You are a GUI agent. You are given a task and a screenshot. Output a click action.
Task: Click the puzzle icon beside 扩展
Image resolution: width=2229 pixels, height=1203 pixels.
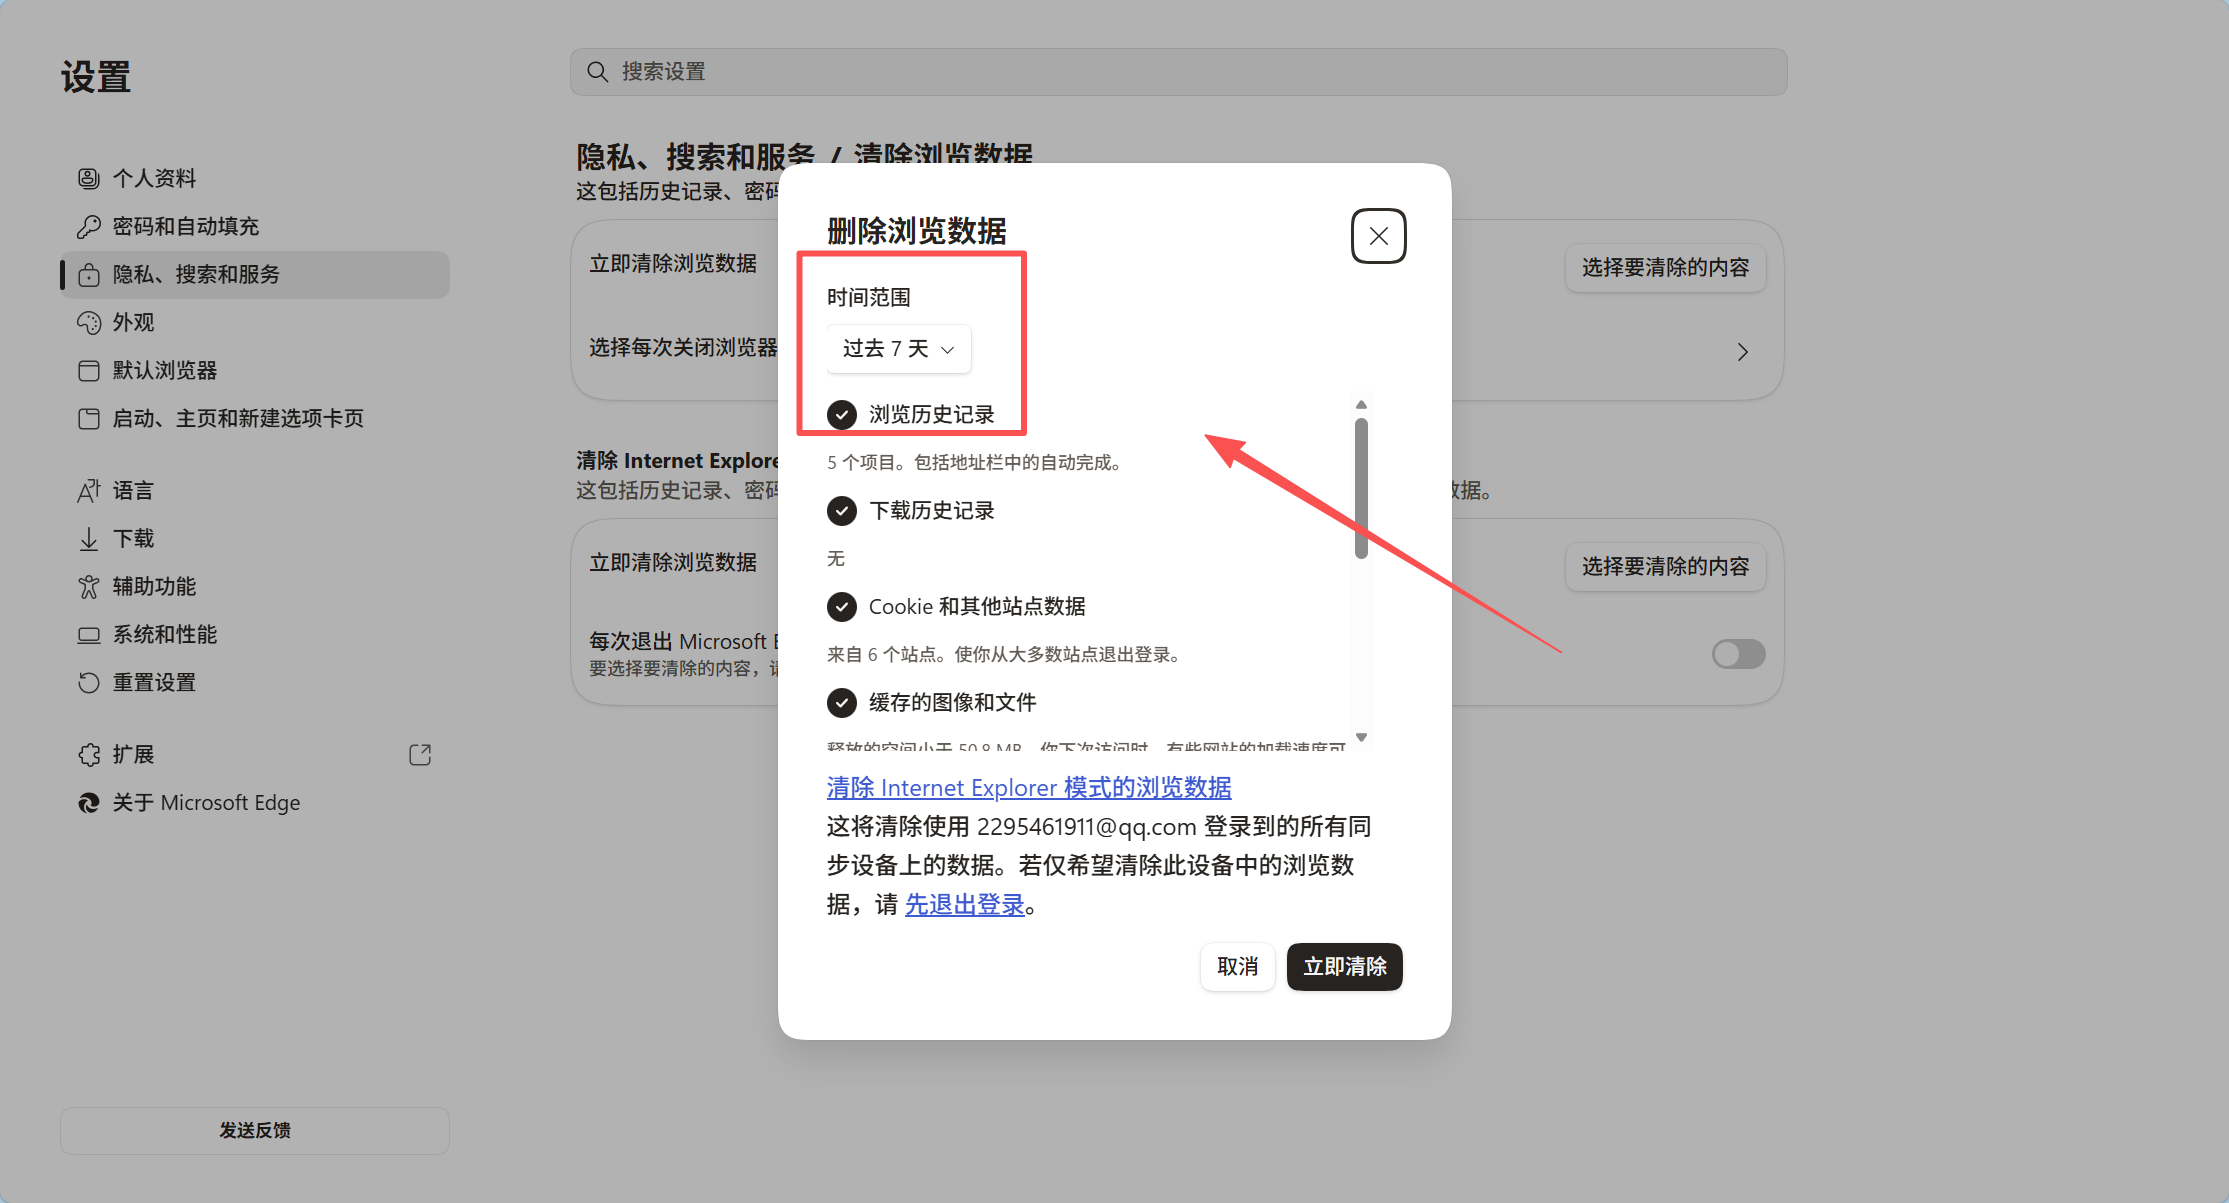[89, 754]
